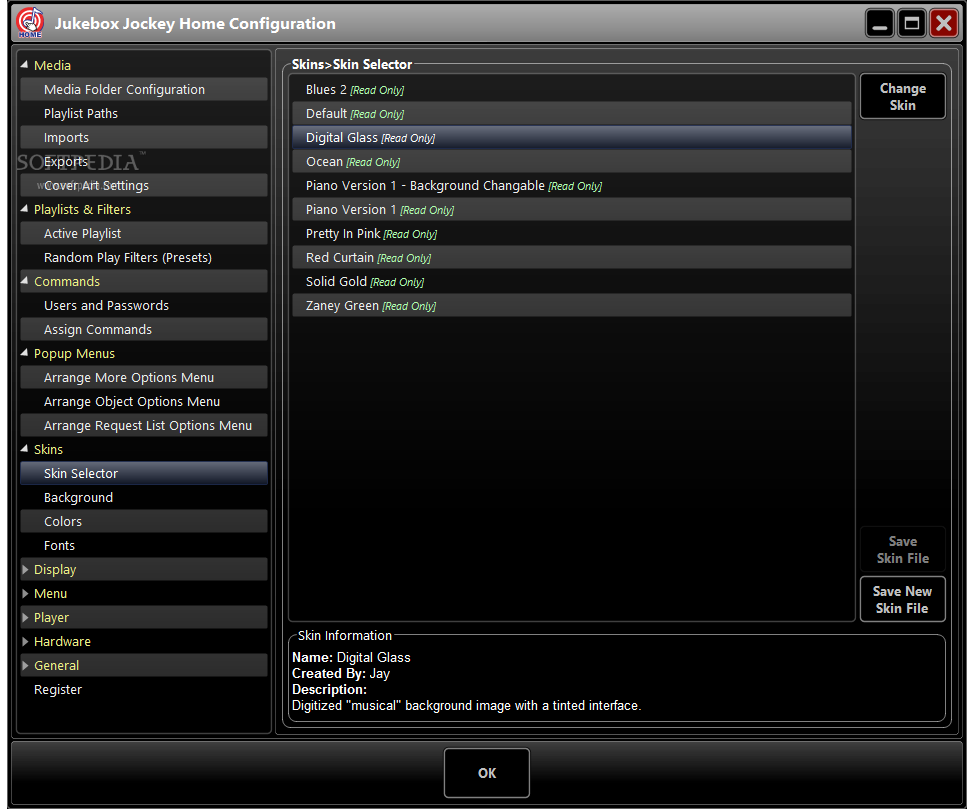967x809 pixels.
Task: Collapse the Popup Menus section arrow
Action: point(25,353)
